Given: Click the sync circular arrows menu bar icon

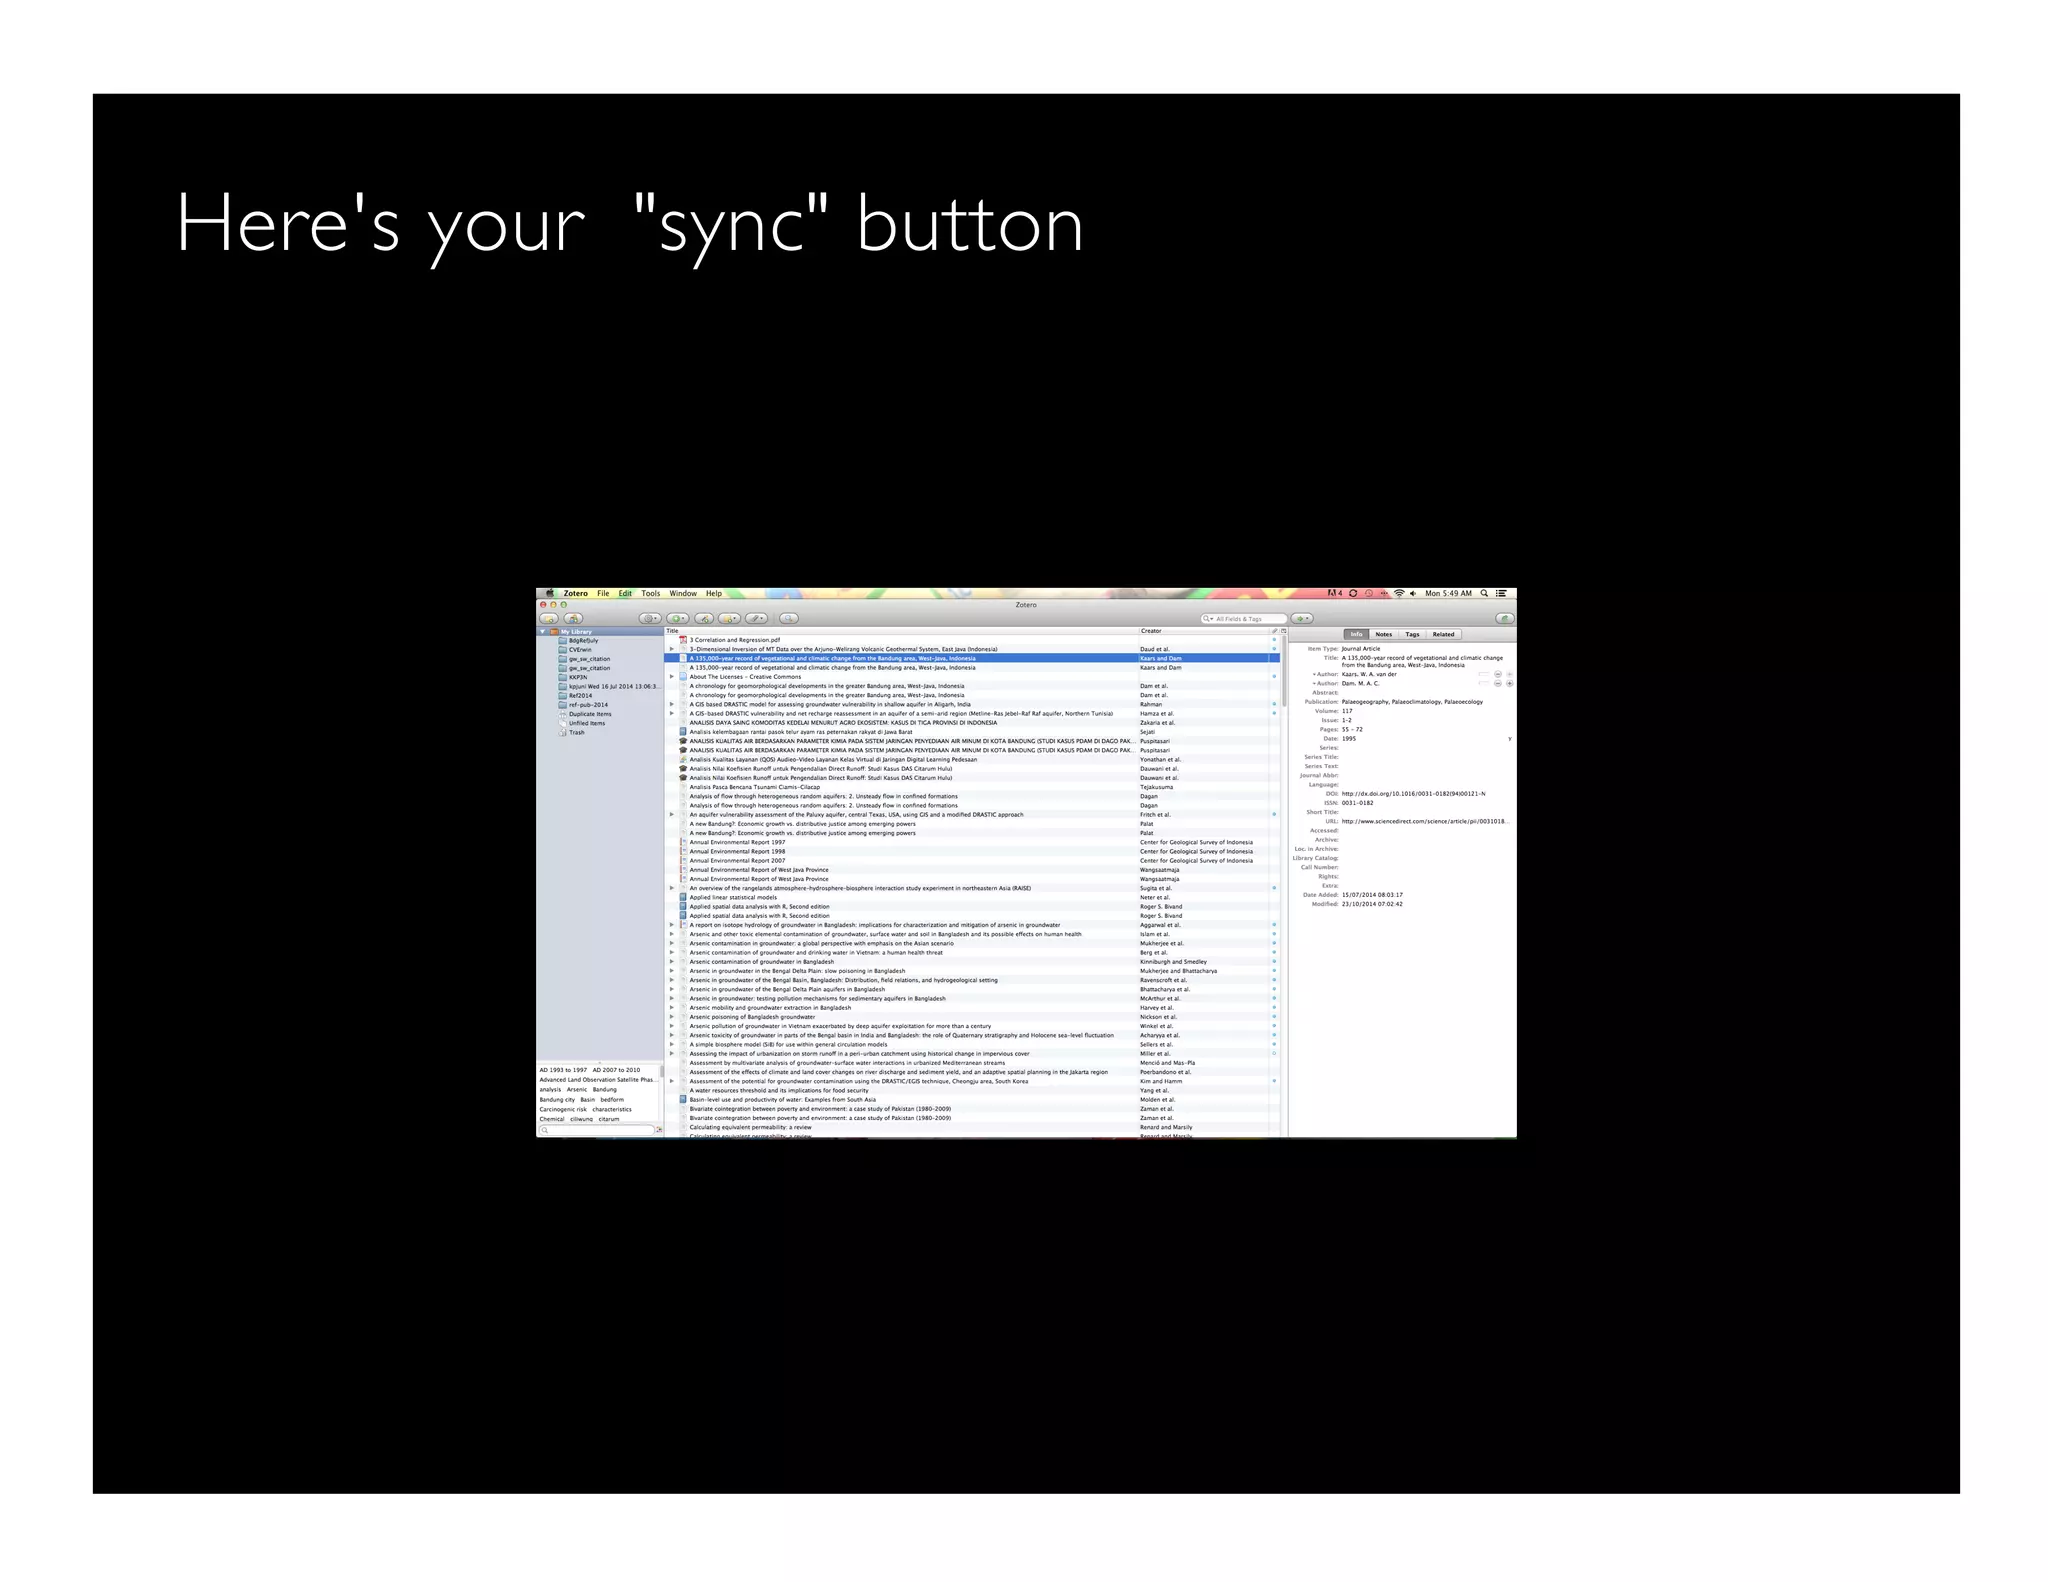Looking at the screenshot, I should 1353,593.
